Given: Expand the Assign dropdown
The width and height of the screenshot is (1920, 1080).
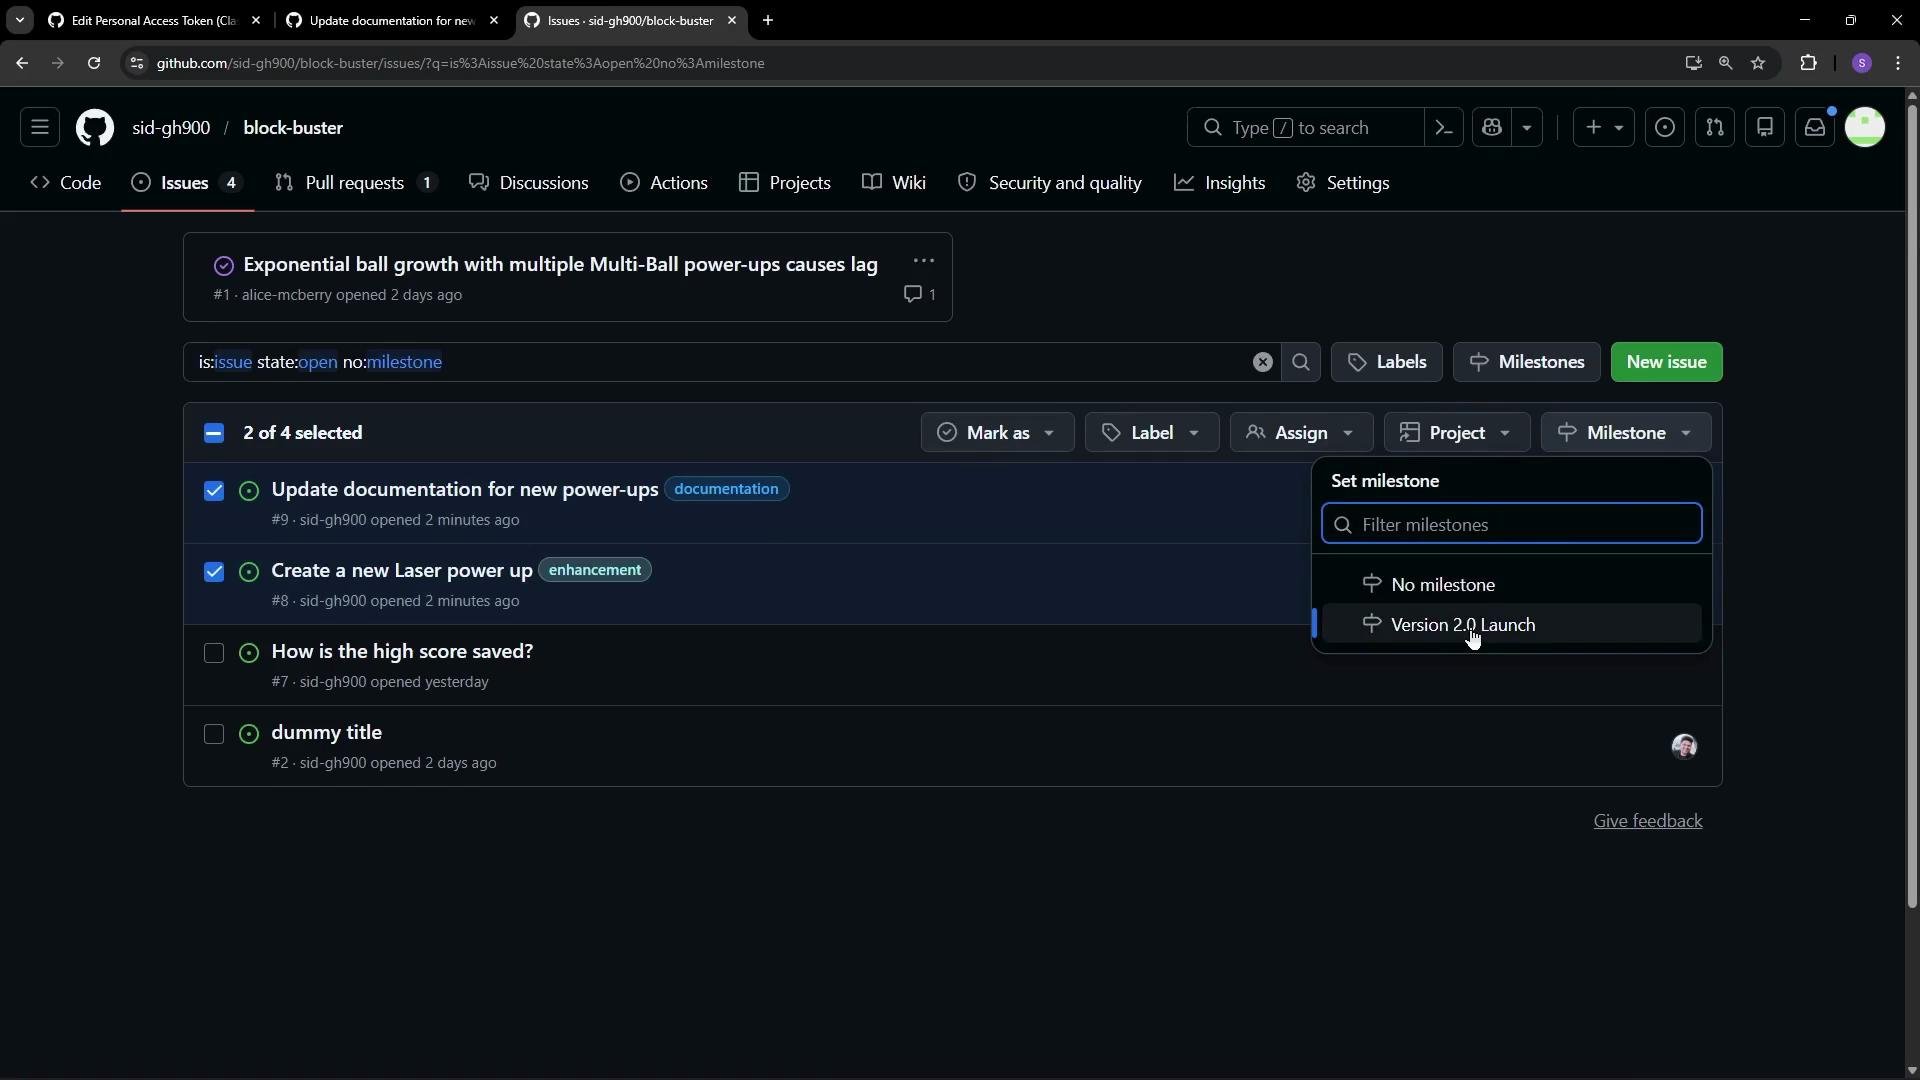Looking at the screenshot, I should (1301, 433).
